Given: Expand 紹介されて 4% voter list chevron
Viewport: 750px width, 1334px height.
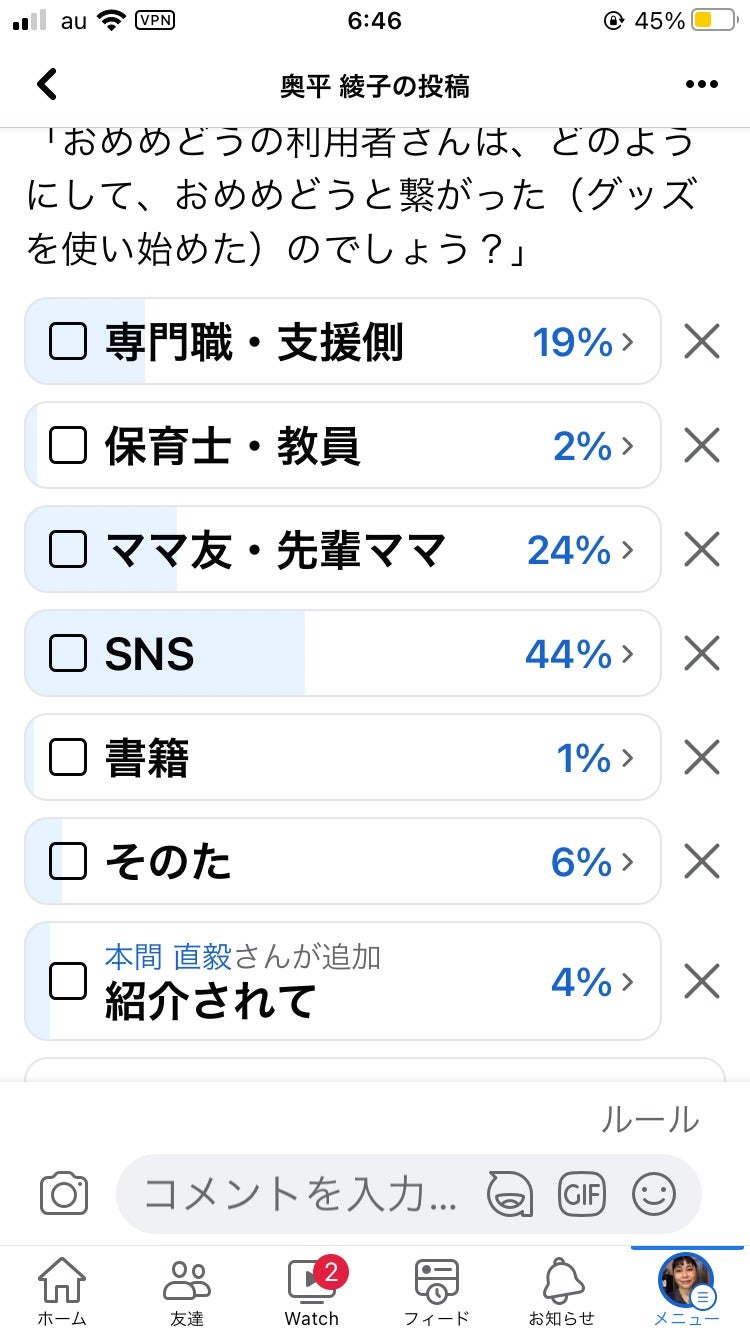Looking at the screenshot, I should (628, 982).
